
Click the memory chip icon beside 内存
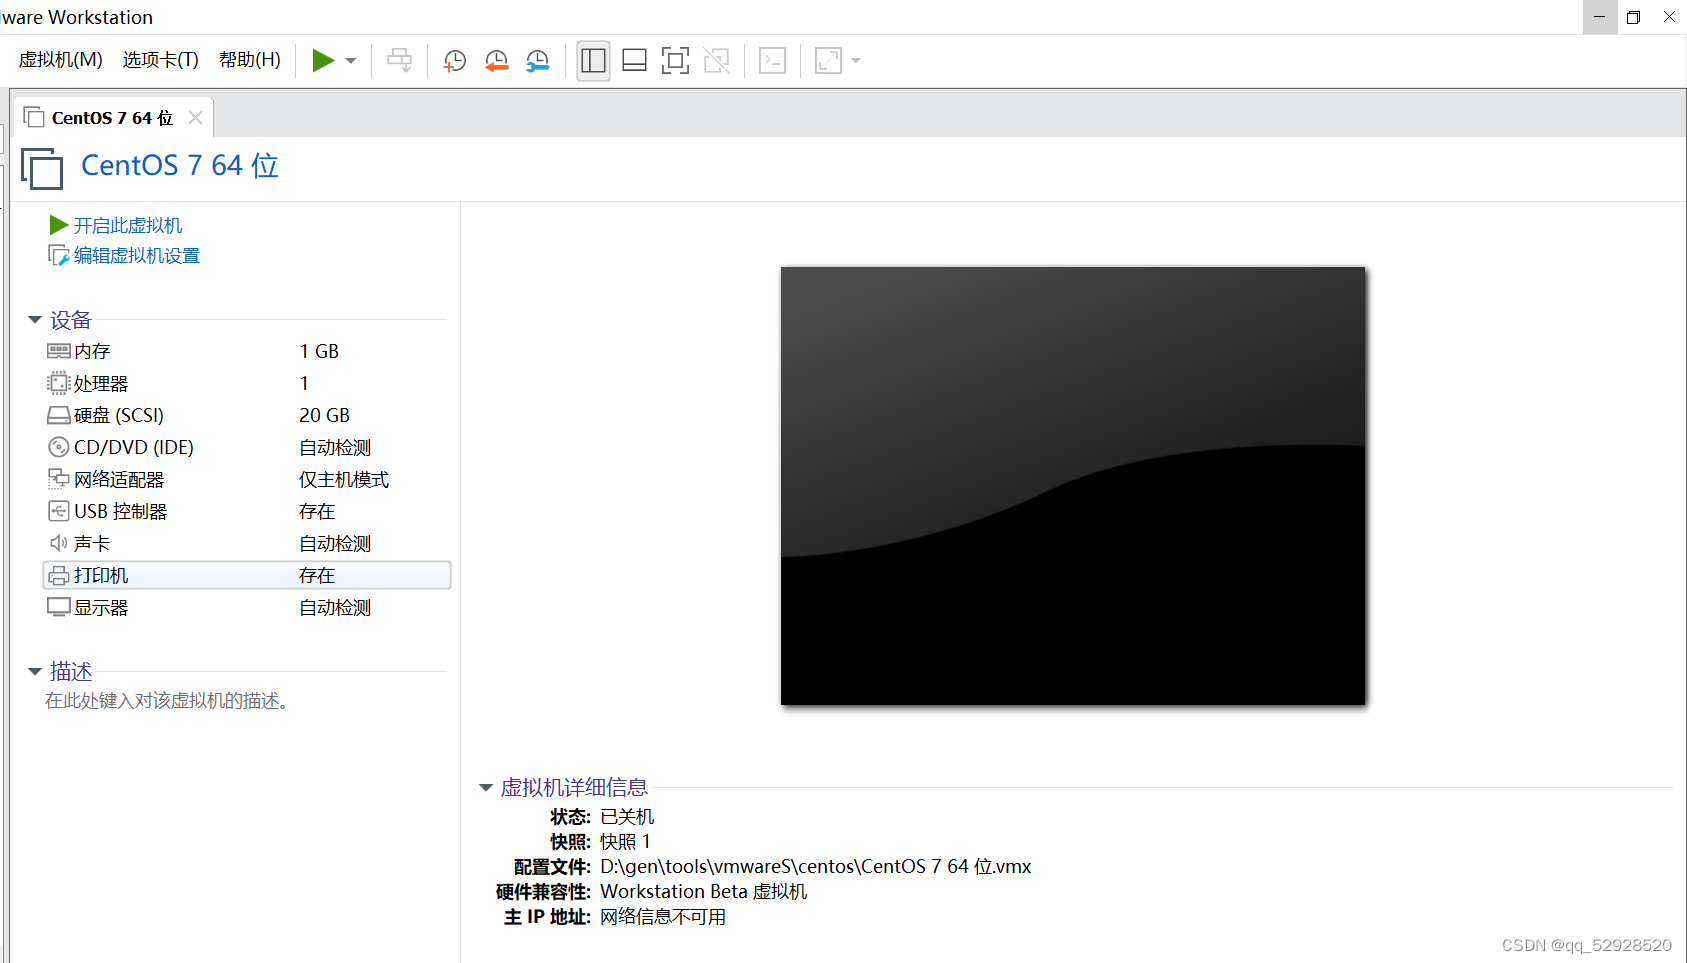tap(59, 351)
